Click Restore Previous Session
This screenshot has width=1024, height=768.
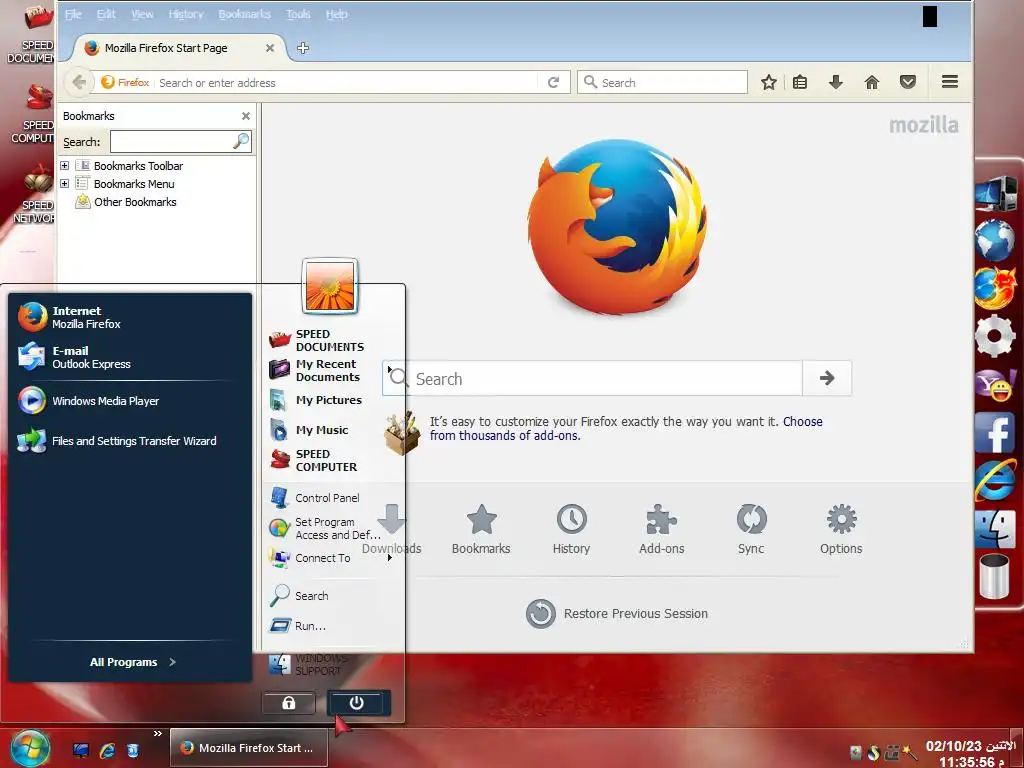point(617,613)
